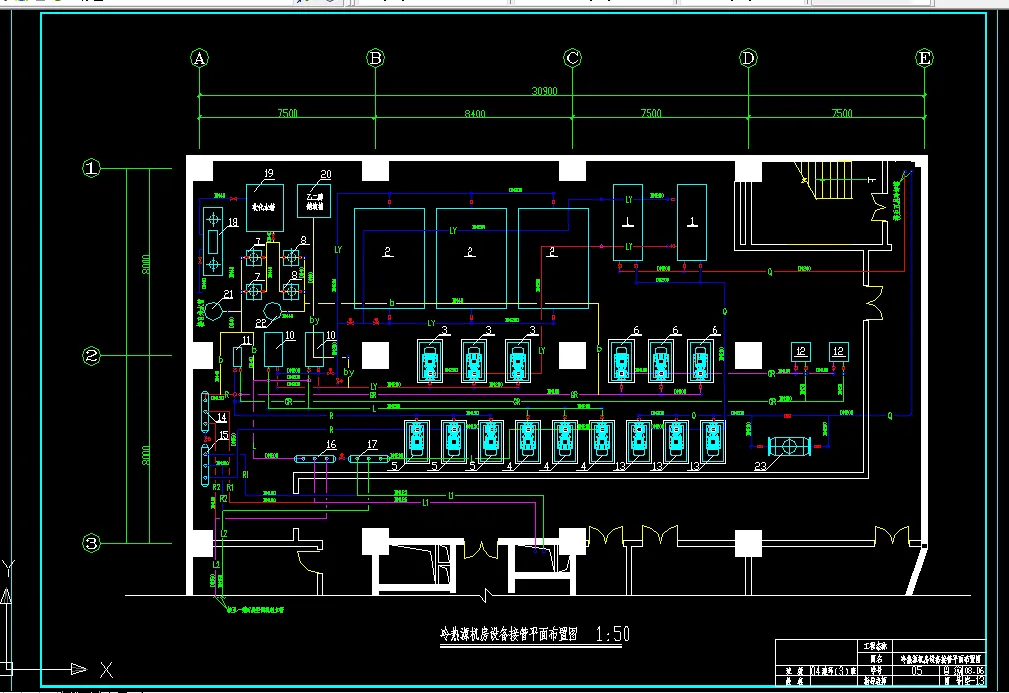
Task: Select the circular tank symbol labeled 22
Action: (272, 311)
